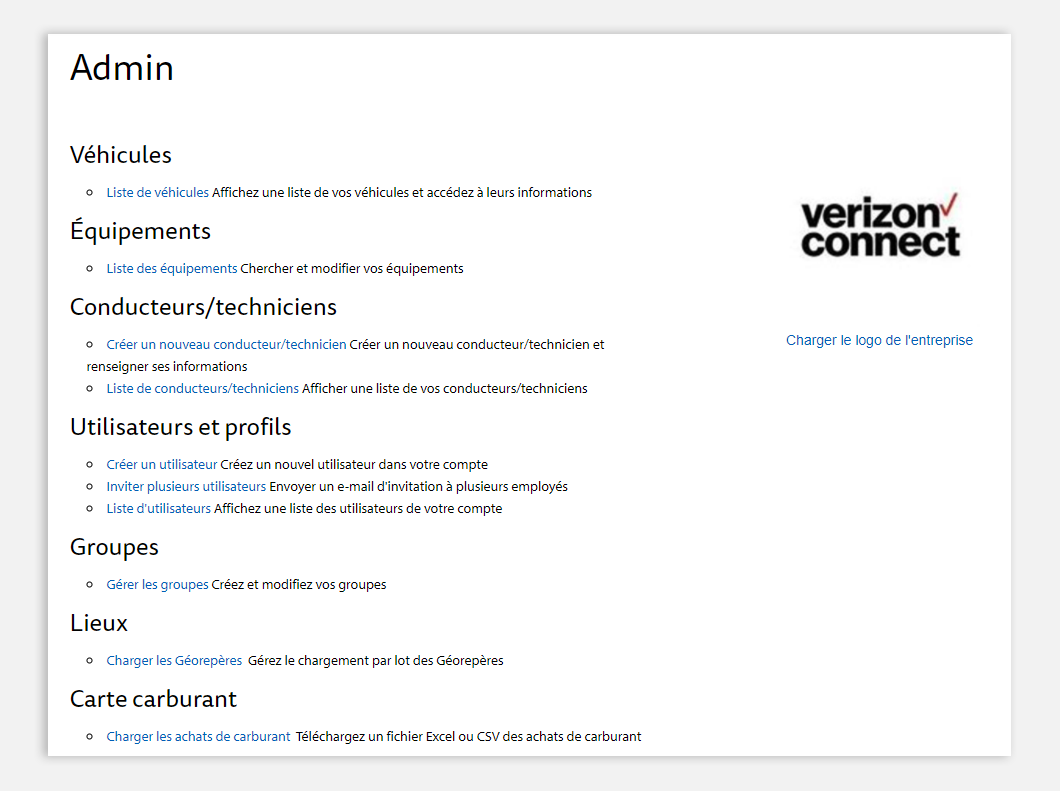Click Charger les achats de carburant

(198, 737)
